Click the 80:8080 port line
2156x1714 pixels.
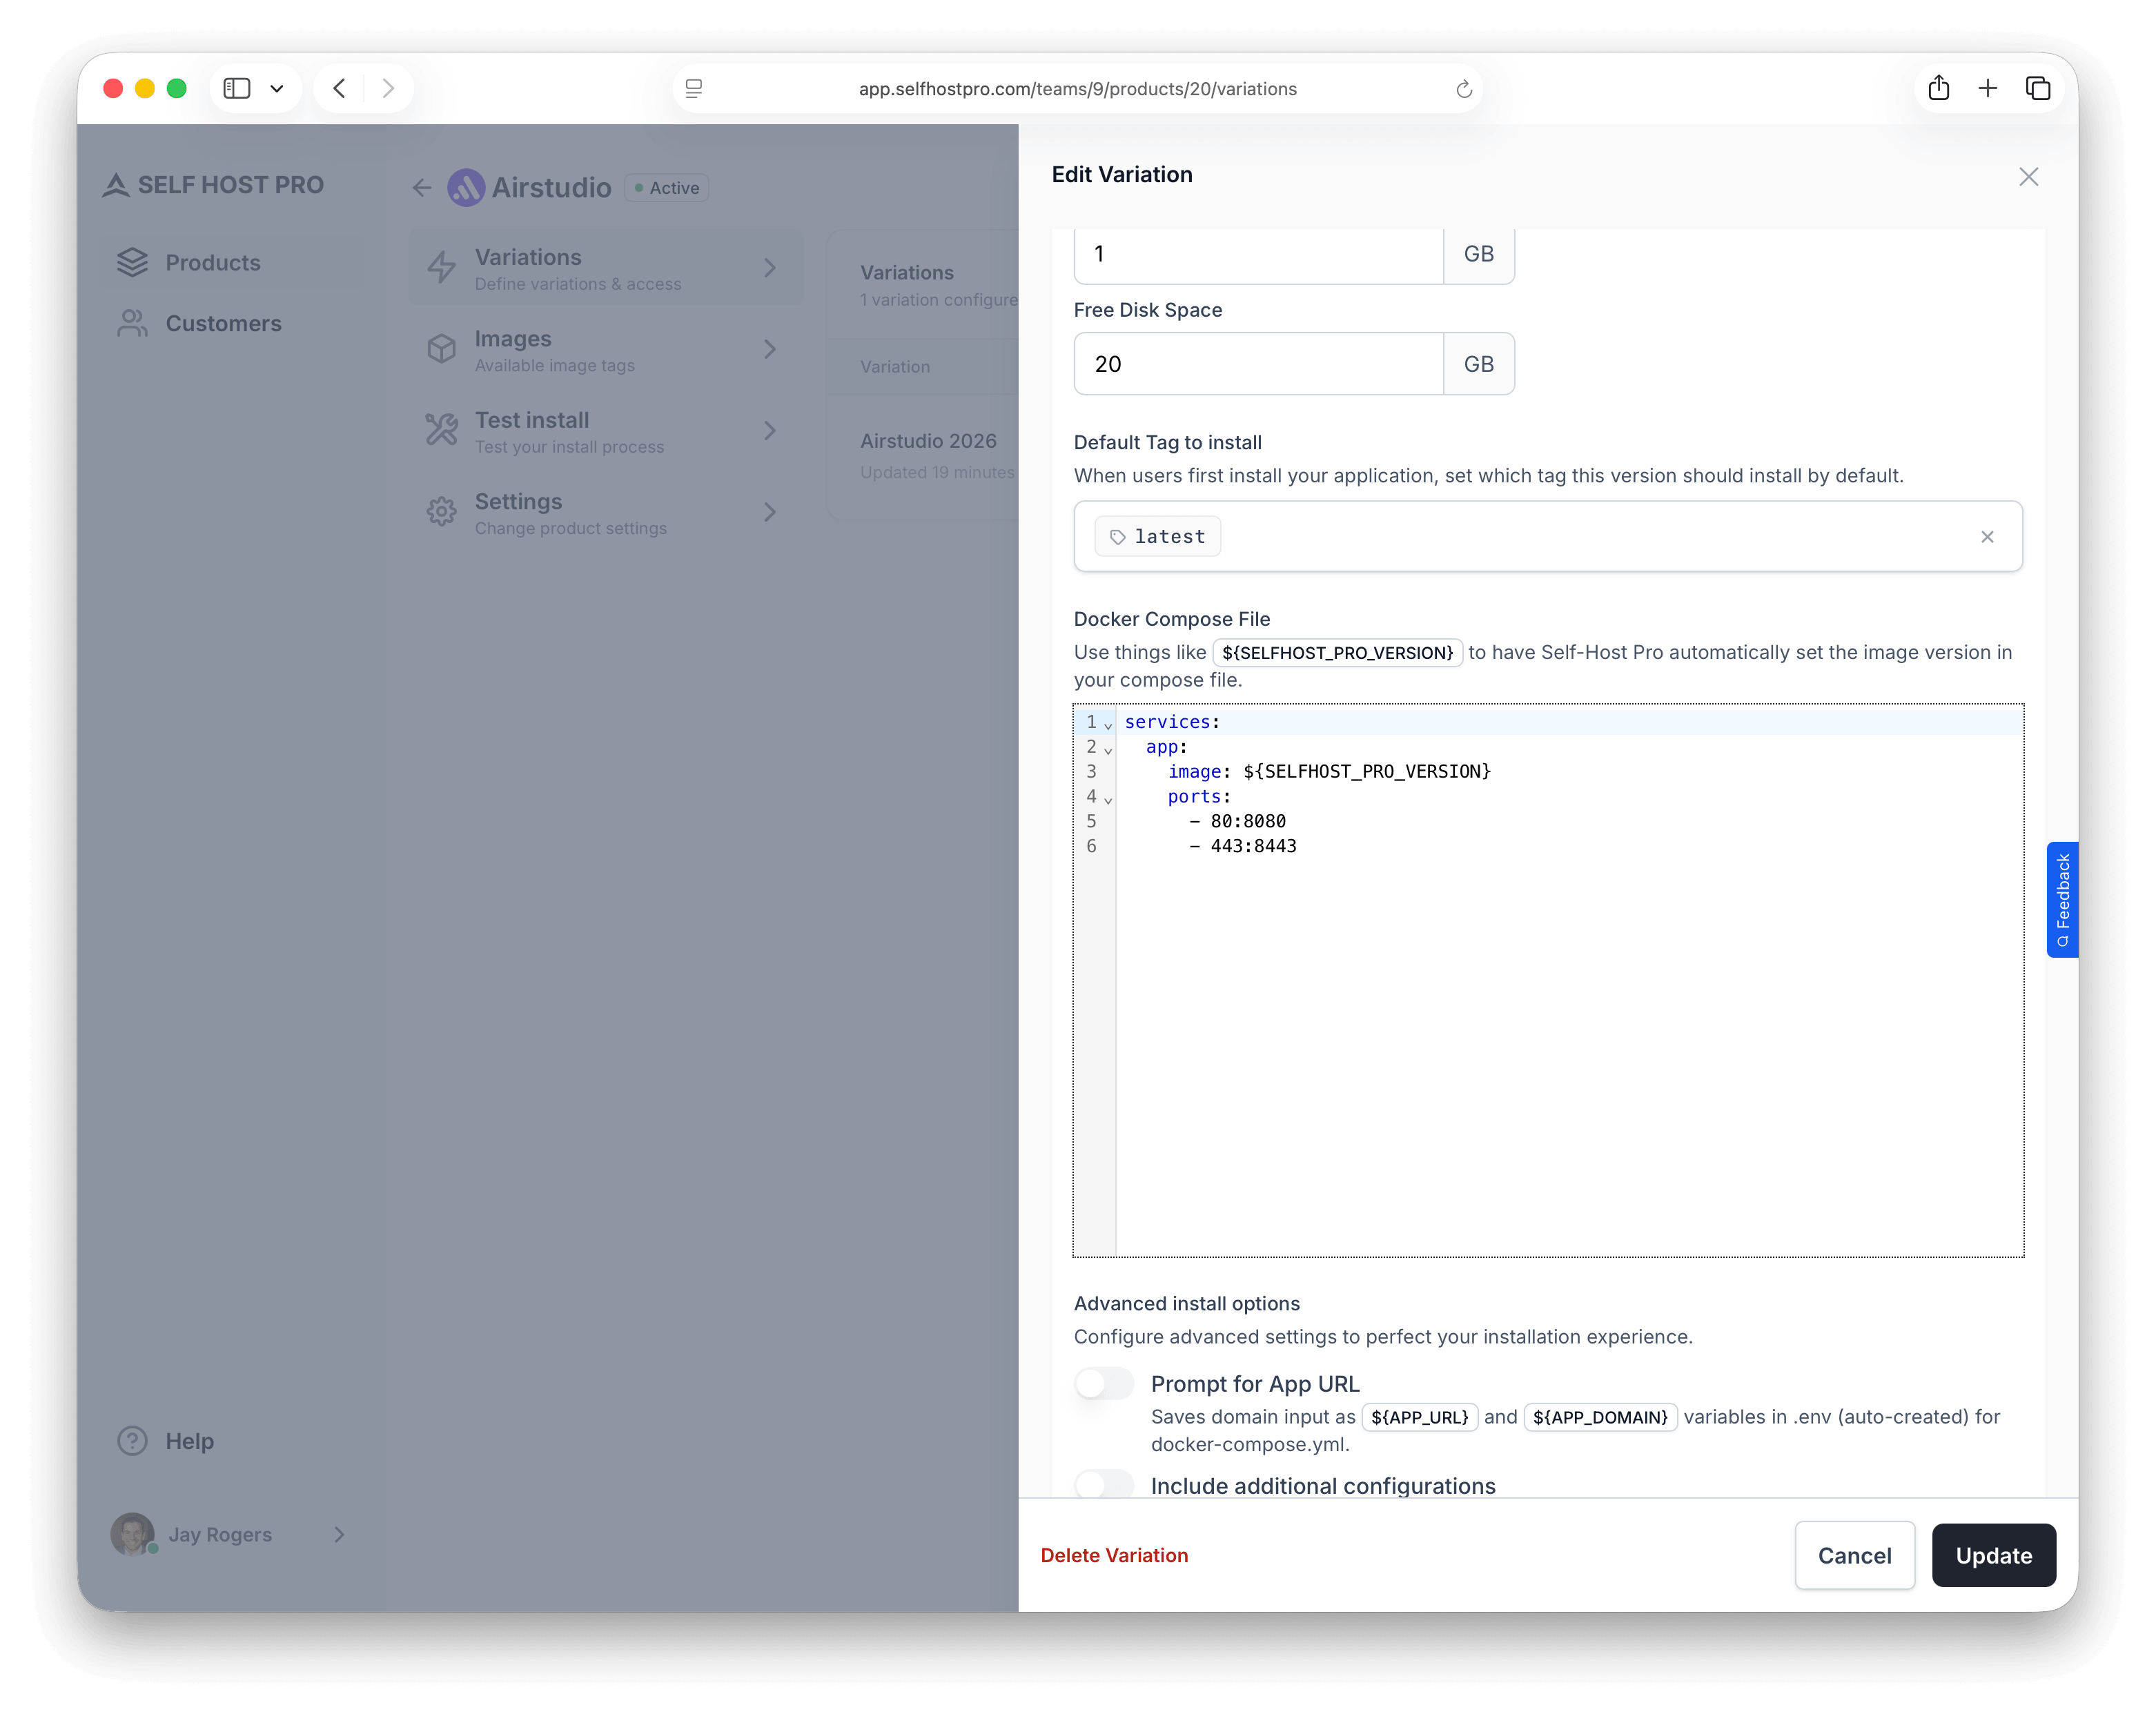(x=1237, y=821)
